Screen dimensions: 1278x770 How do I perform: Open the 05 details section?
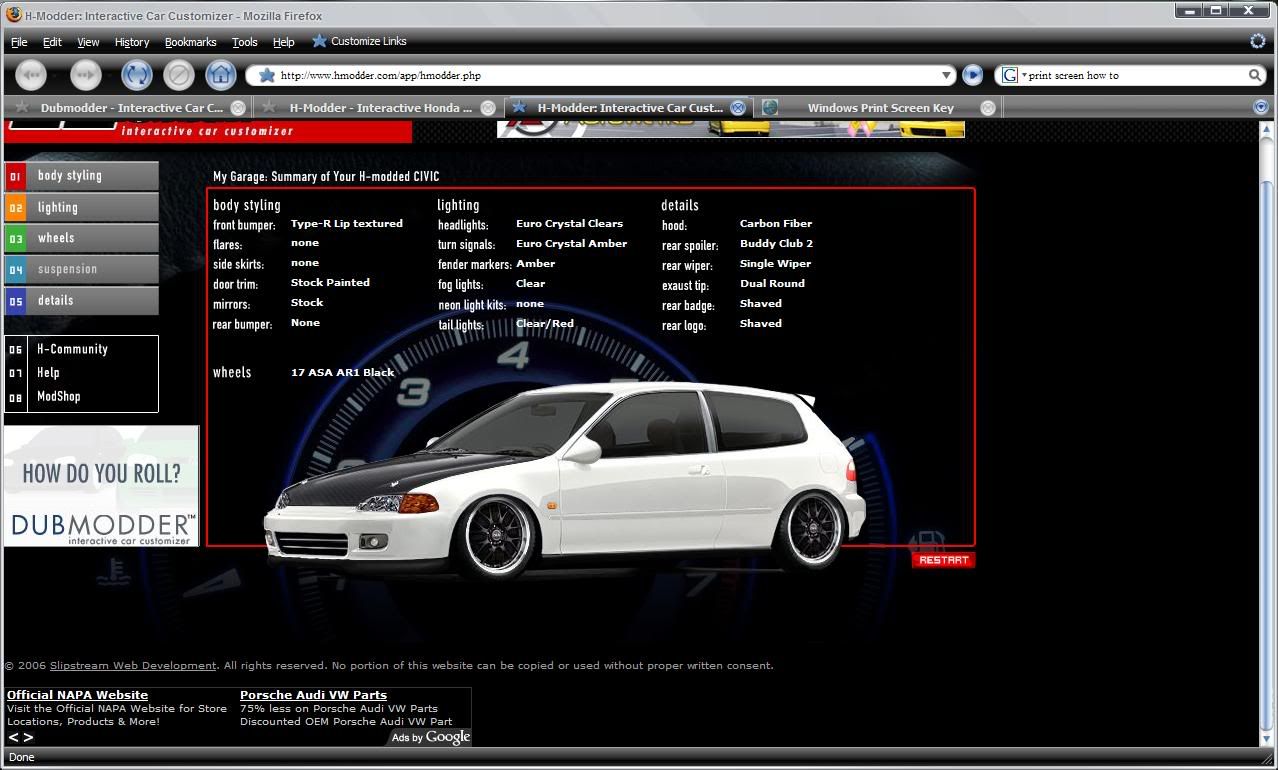pos(82,300)
